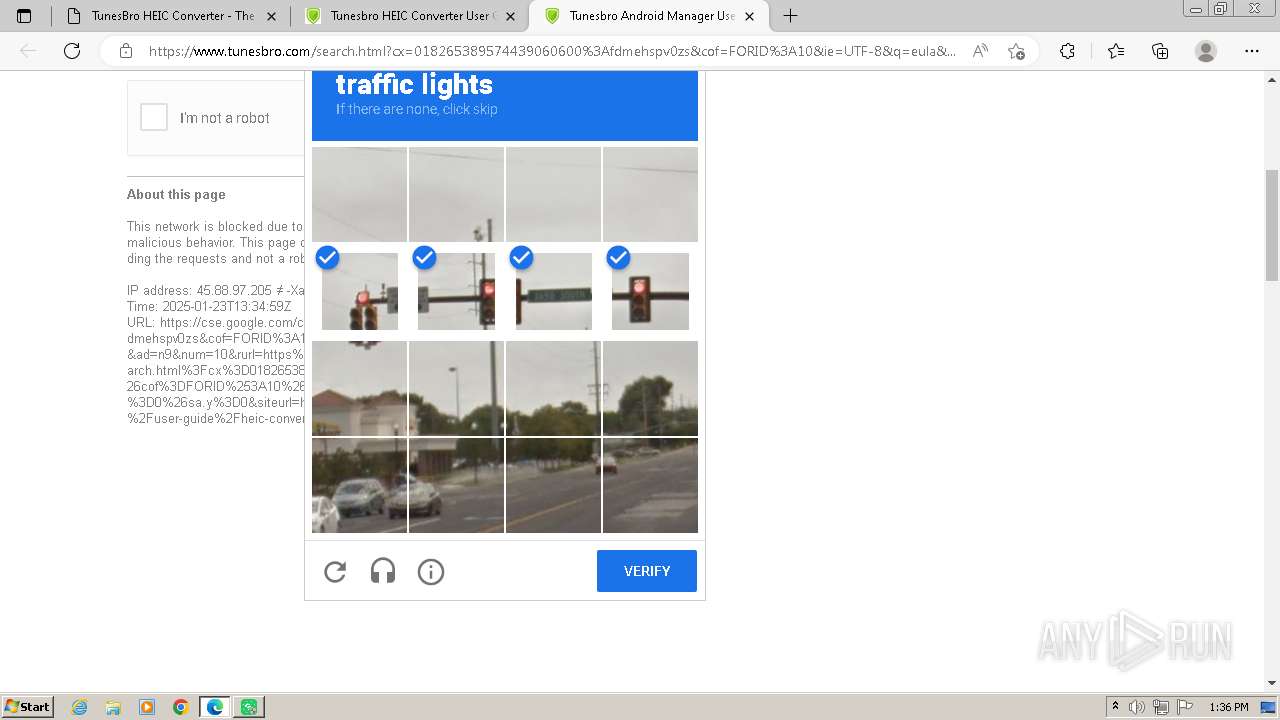Image resolution: width=1280 pixels, height=720 pixels.
Task: Open File Explorer from the taskbar
Action: [x=113, y=707]
